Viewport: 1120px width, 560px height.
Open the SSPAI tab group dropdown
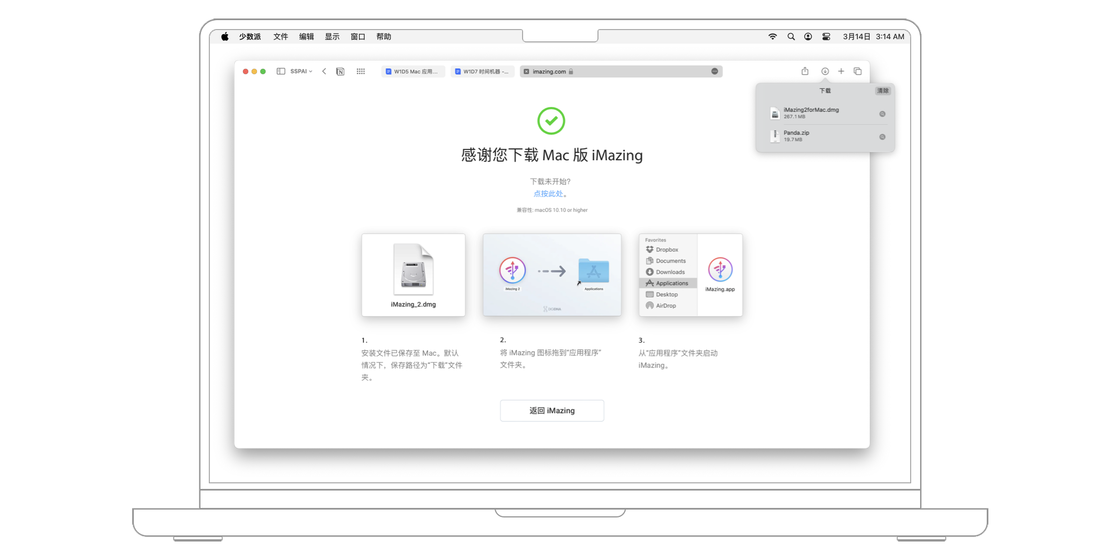pos(301,71)
